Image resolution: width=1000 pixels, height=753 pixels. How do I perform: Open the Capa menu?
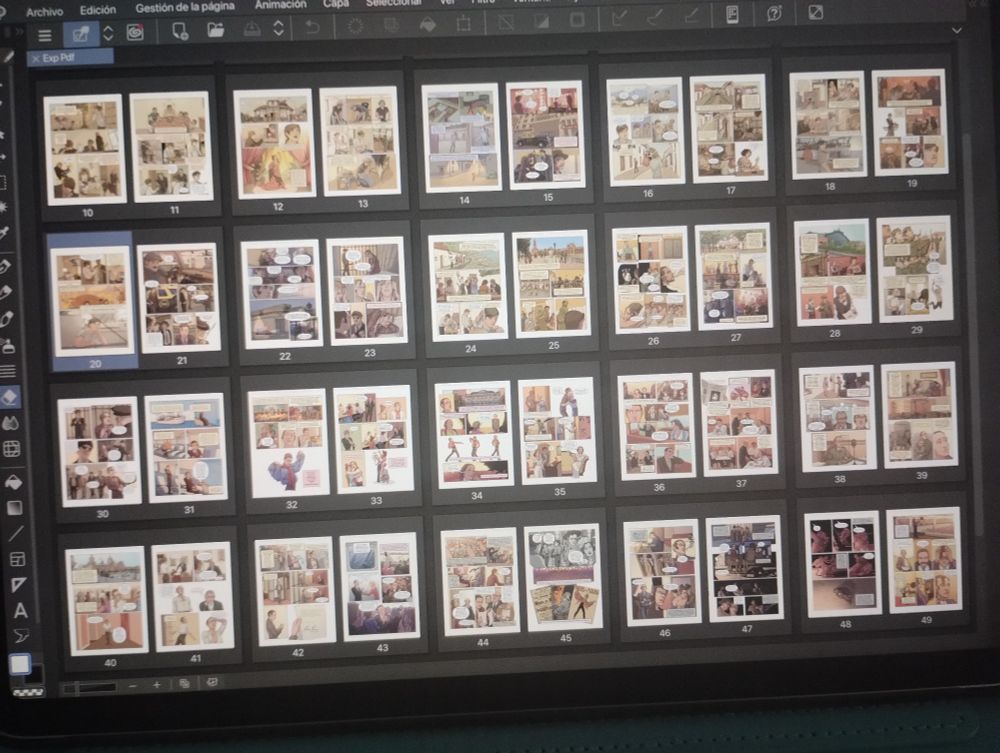click(x=335, y=3)
